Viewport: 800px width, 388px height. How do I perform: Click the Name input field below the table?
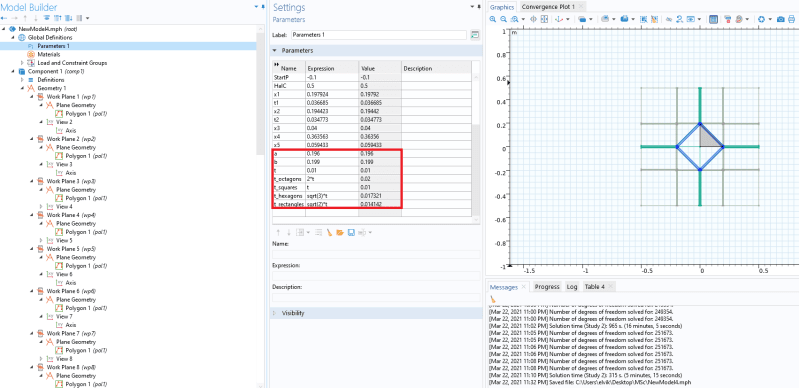(x=376, y=254)
